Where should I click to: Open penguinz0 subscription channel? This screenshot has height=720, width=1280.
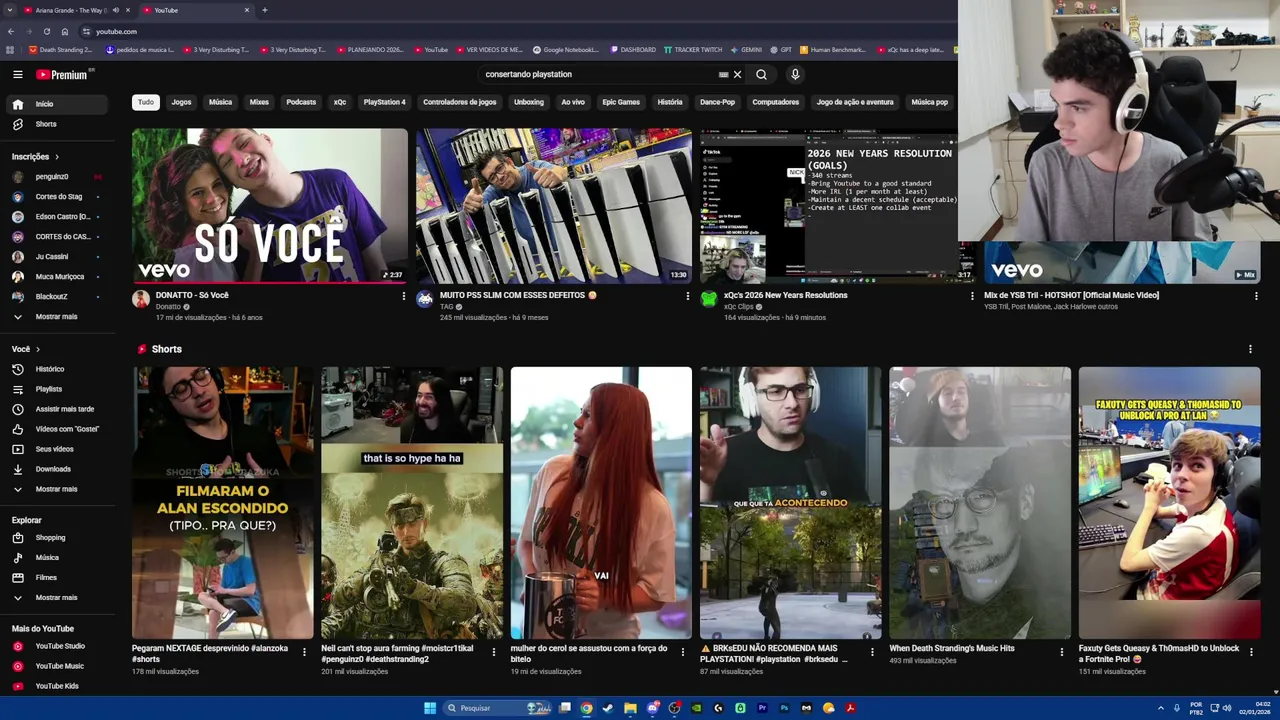point(53,177)
